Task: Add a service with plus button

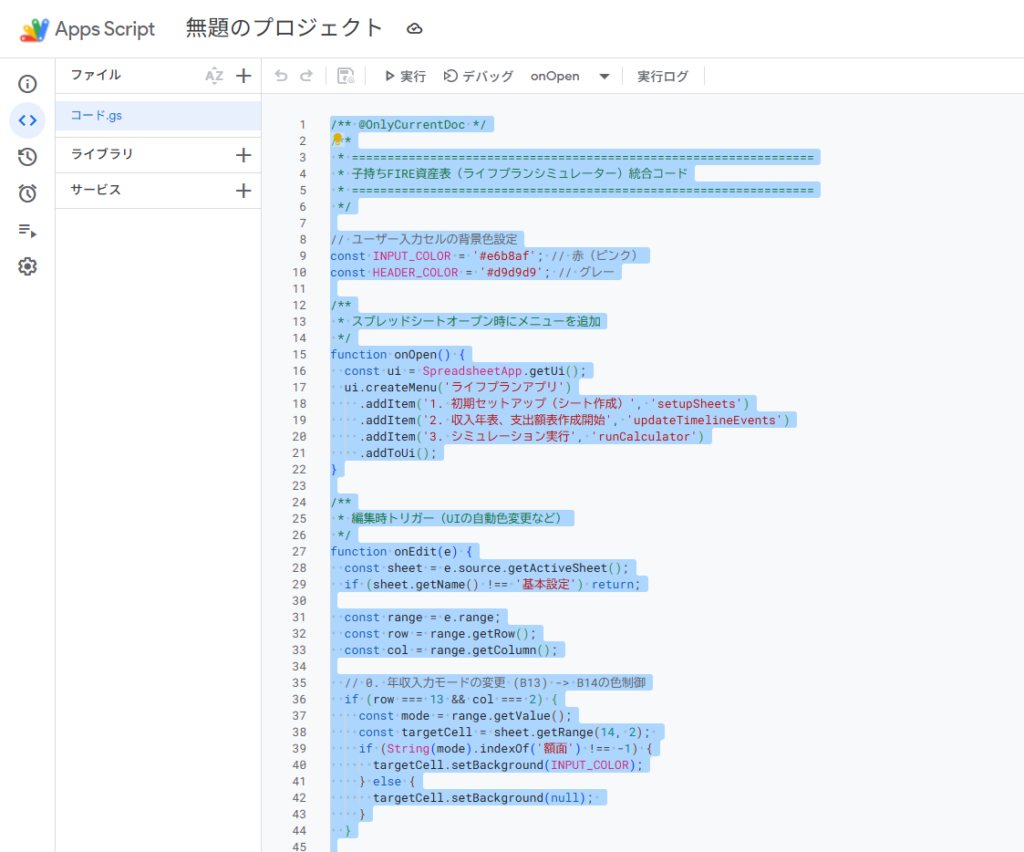Action: pyautogui.click(x=243, y=191)
